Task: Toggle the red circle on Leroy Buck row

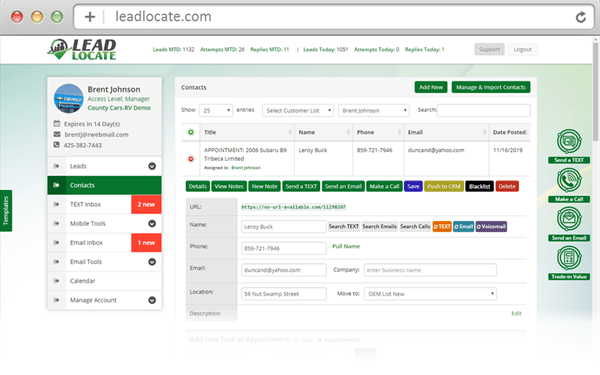Action: click(x=191, y=159)
